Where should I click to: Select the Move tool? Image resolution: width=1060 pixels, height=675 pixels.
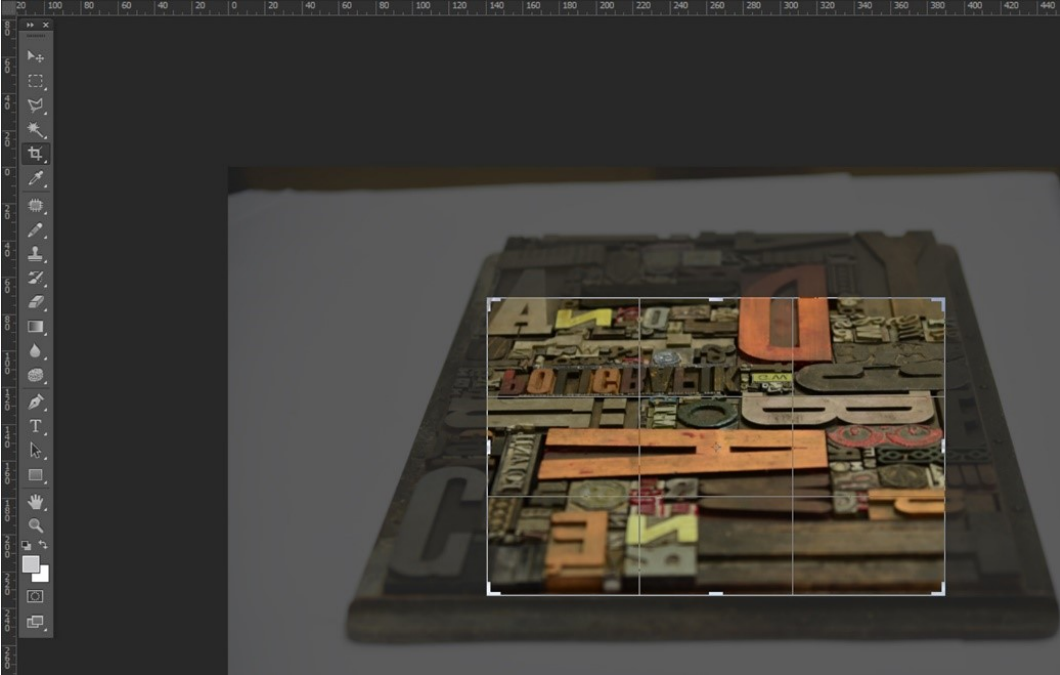[x=35, y=57]
